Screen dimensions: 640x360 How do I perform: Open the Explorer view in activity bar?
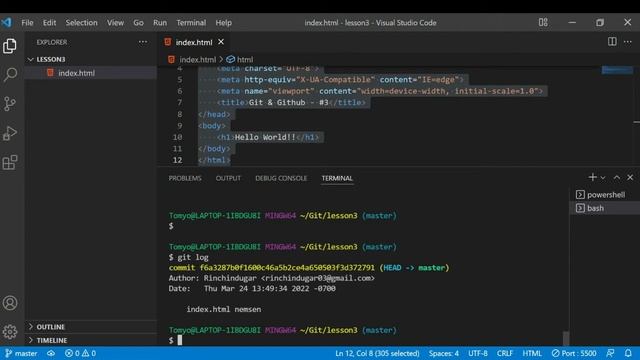pos(10,46)
